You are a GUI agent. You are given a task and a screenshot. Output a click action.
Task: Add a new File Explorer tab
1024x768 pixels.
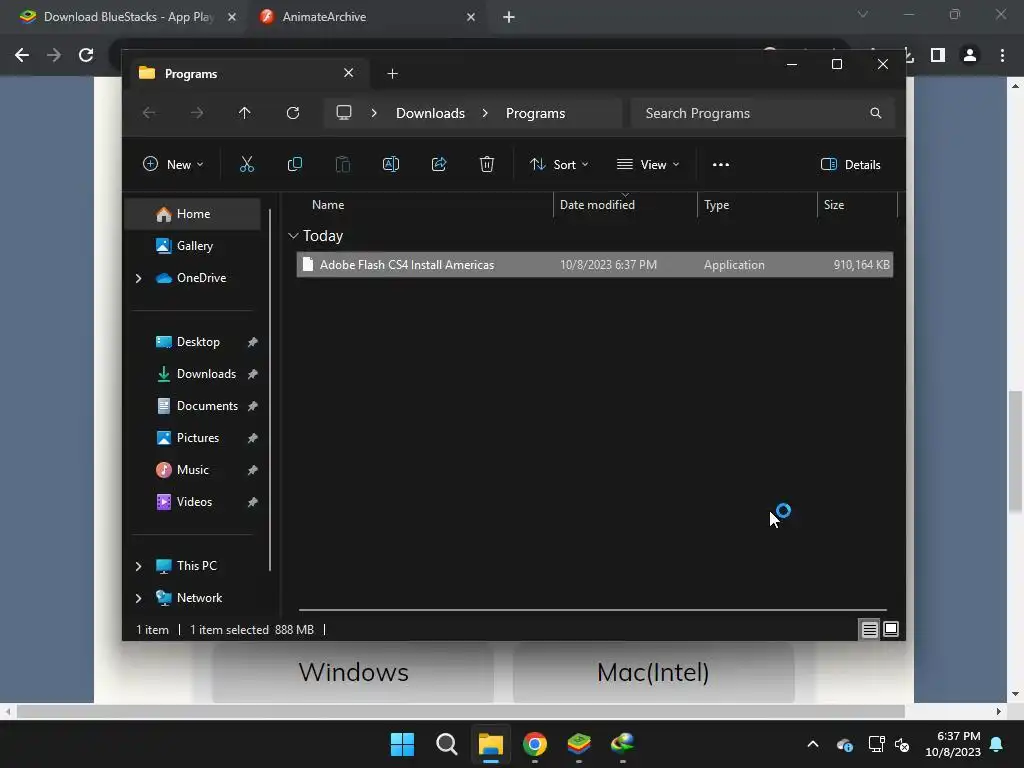[x=392, y=74]
